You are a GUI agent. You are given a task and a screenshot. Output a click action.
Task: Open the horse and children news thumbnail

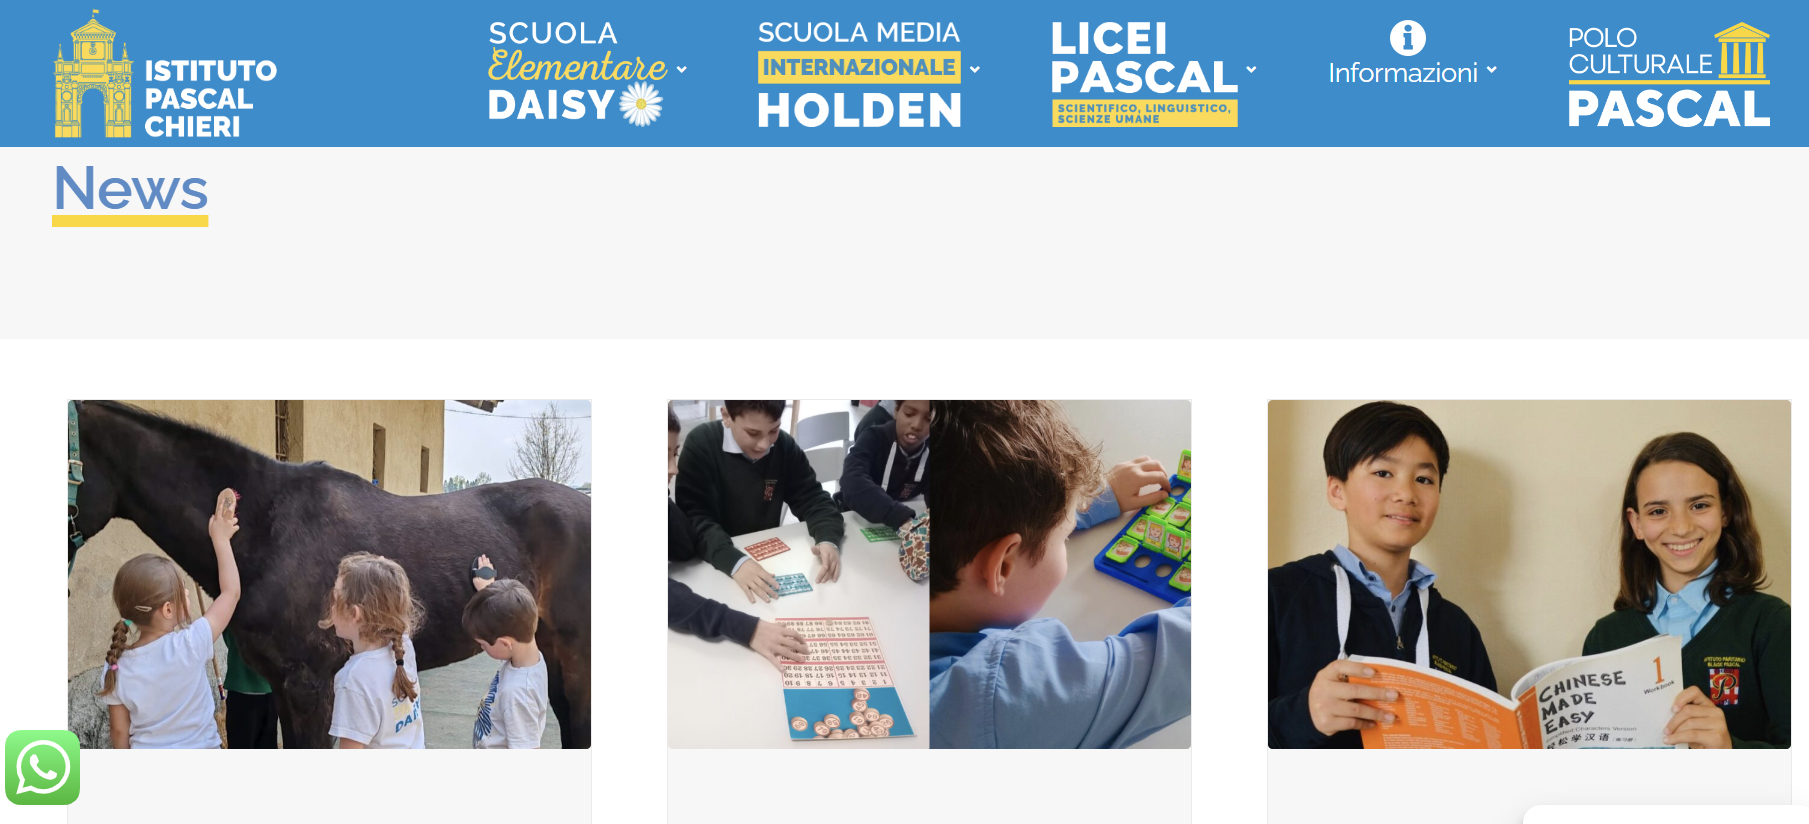tap(329, 574)
